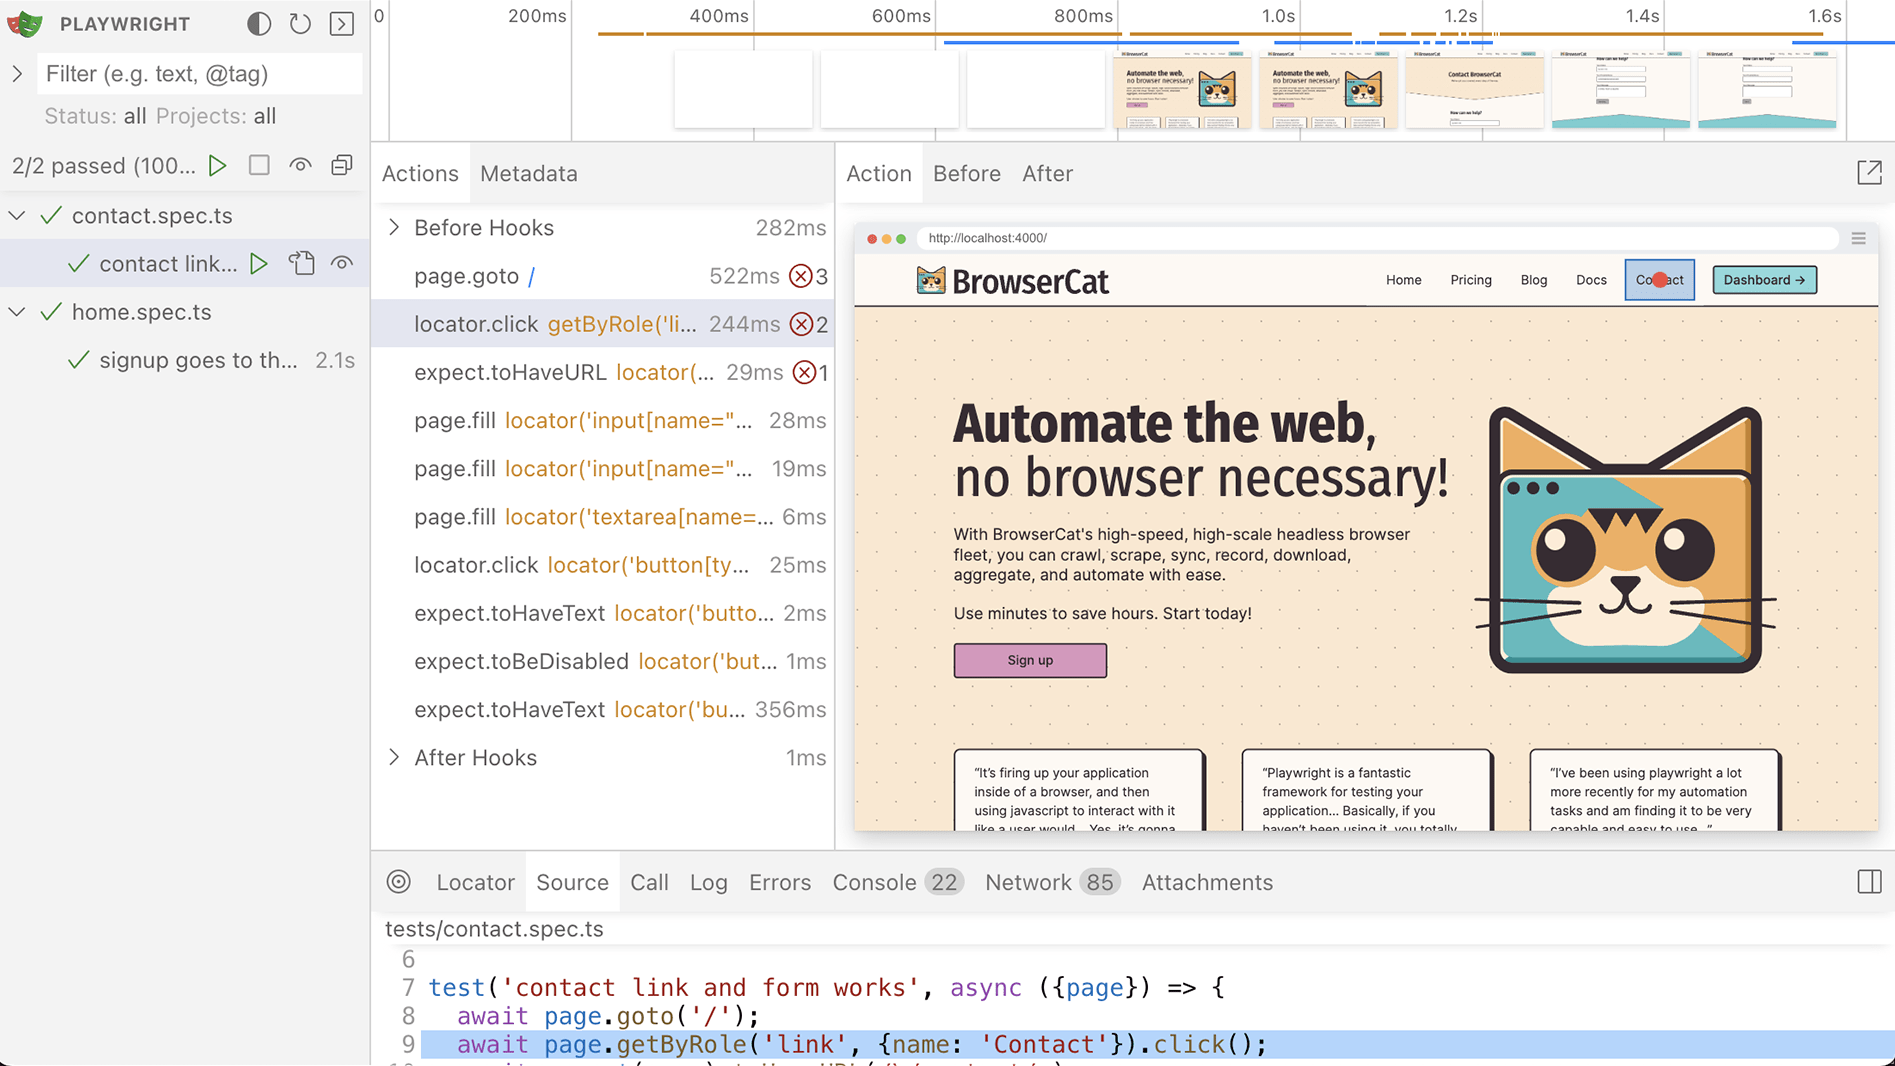Open the Console tab showing 22 entries
Viewport: 1895px width, 1066px height.
click(x=874, y=882)
